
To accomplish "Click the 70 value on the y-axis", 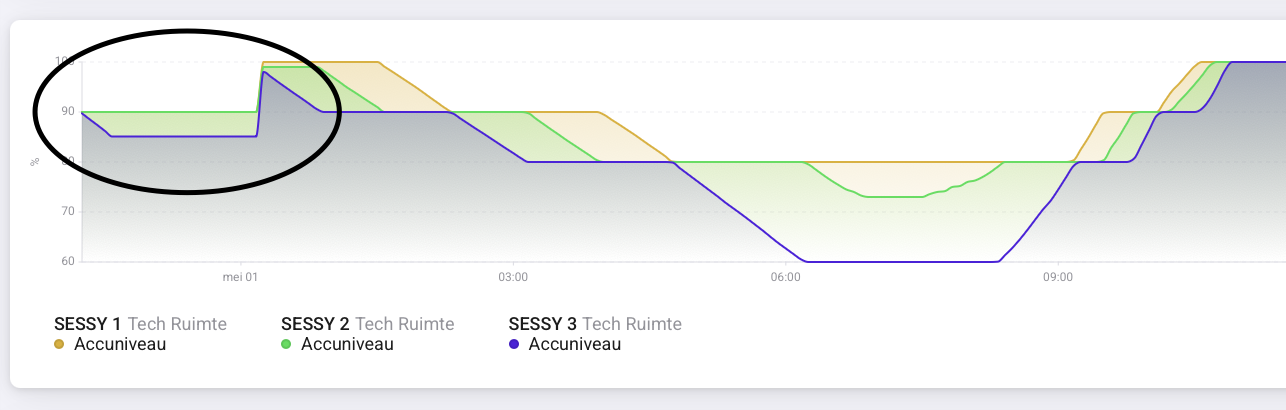I will point(67,212).
